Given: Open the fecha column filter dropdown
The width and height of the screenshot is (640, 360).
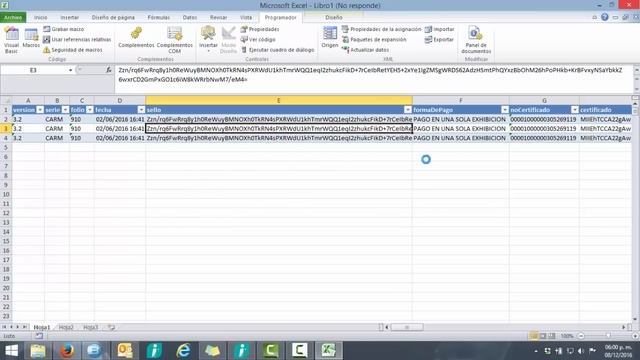Looking at the screenshot, I should pyautogui.click(x=141, y=110).
